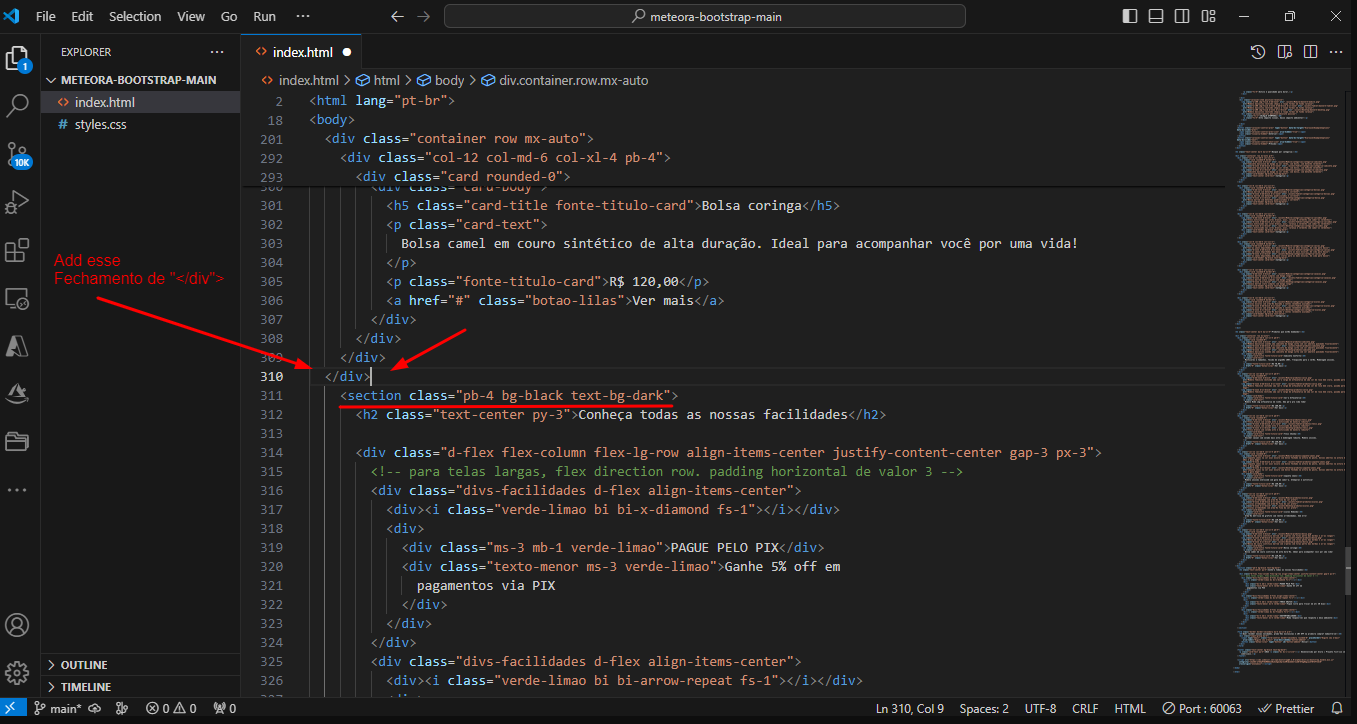Open the Run menu

tap(265, 17)
